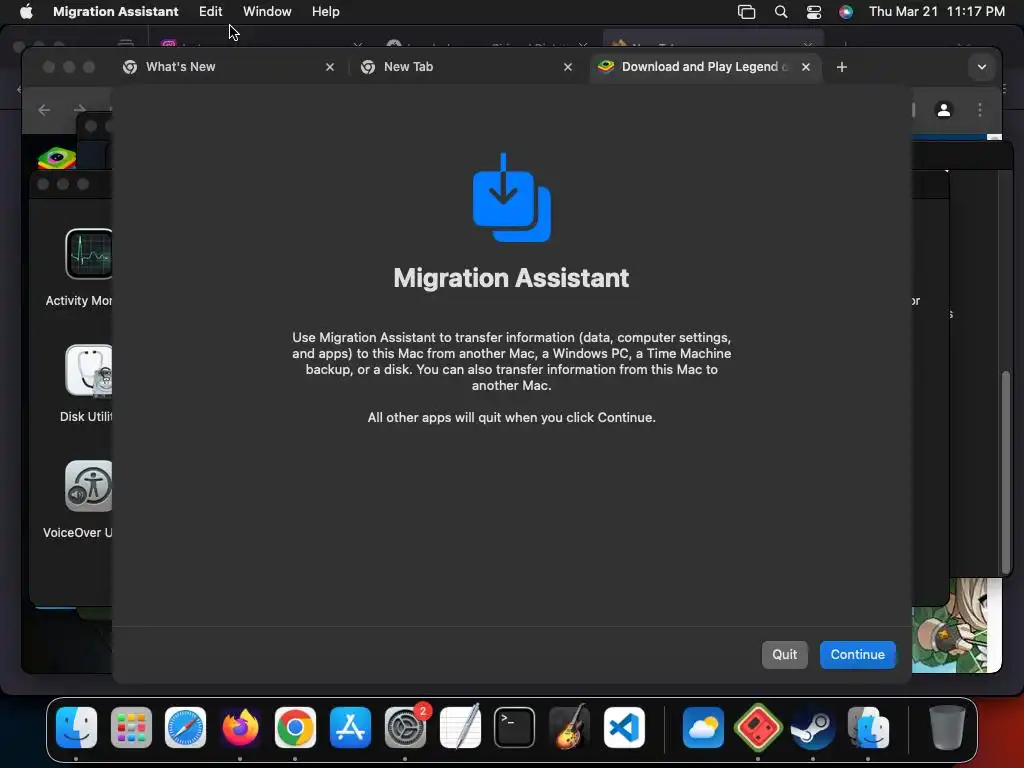The height and width of the screenshot is (768, 1024).
Task: Open the red game console app in Dock
Action: [x=758, y=728]
